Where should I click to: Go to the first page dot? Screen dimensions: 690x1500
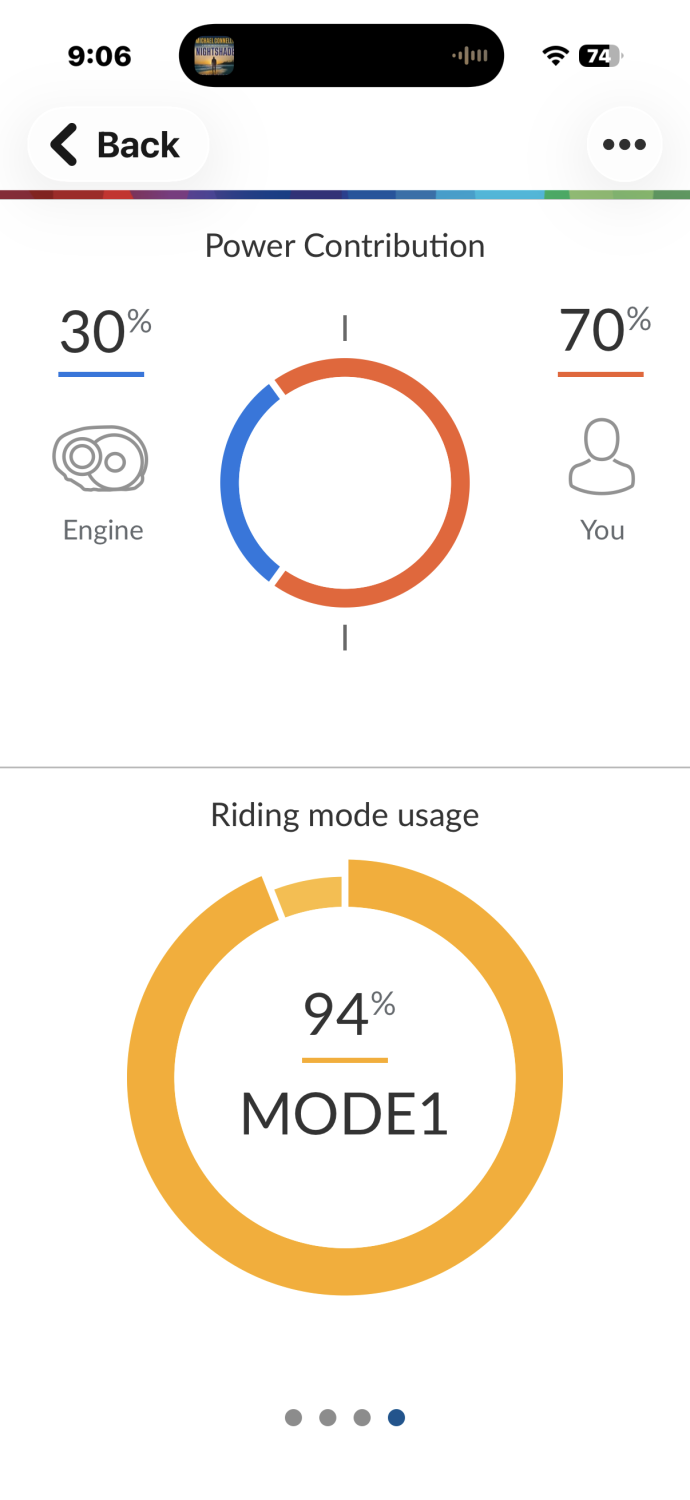pos(293,1417)
